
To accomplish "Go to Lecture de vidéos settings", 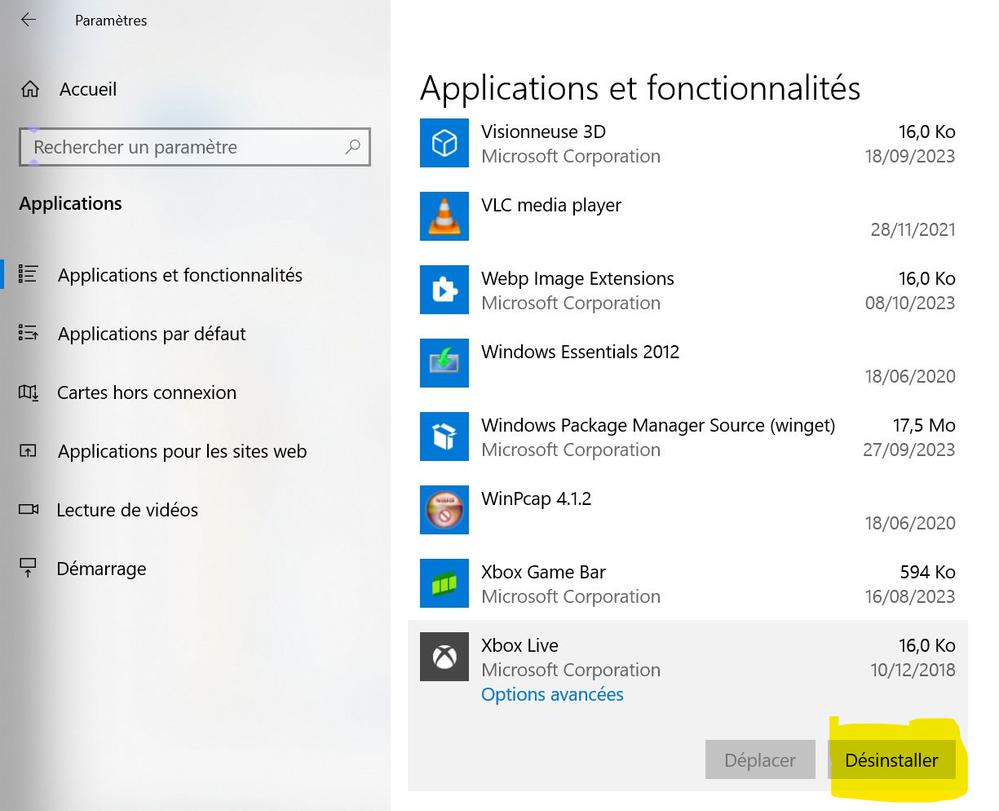I will [x=127, y=510].
